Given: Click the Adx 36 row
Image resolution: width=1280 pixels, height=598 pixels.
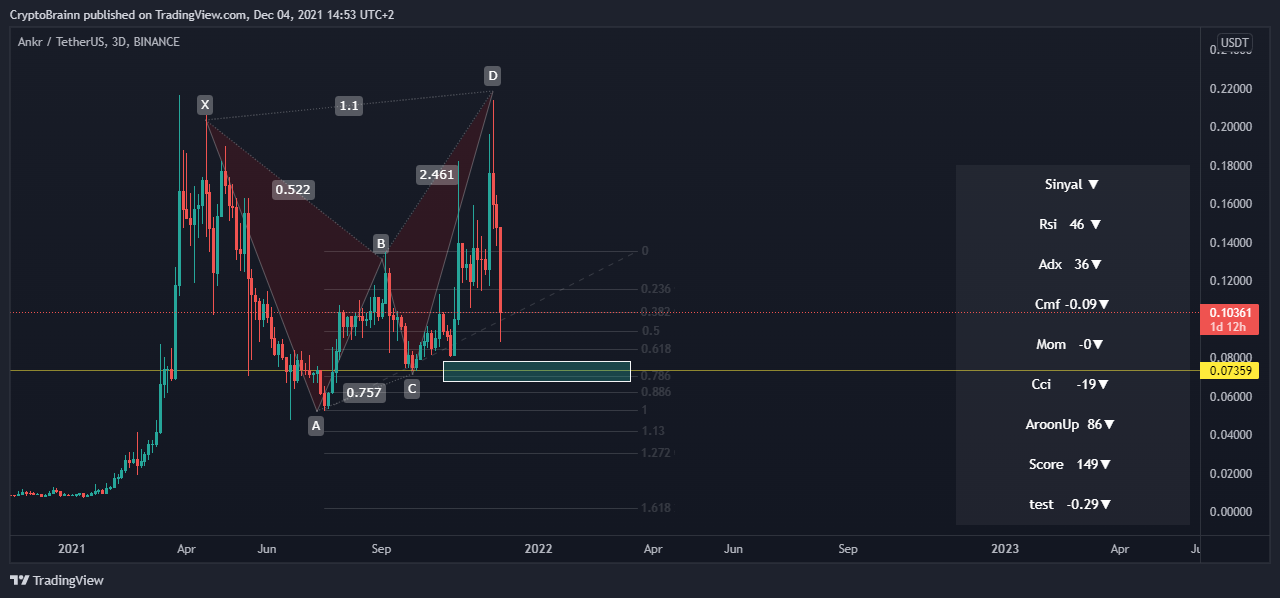Looking at the screenshot, I should 1072,265.
